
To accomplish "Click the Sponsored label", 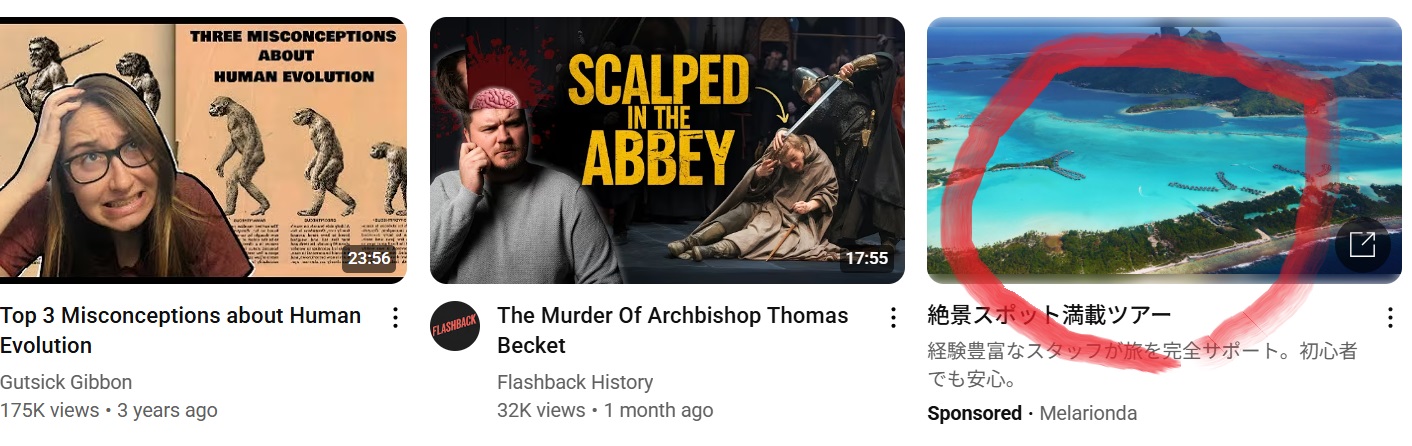I will pos(974,413).
